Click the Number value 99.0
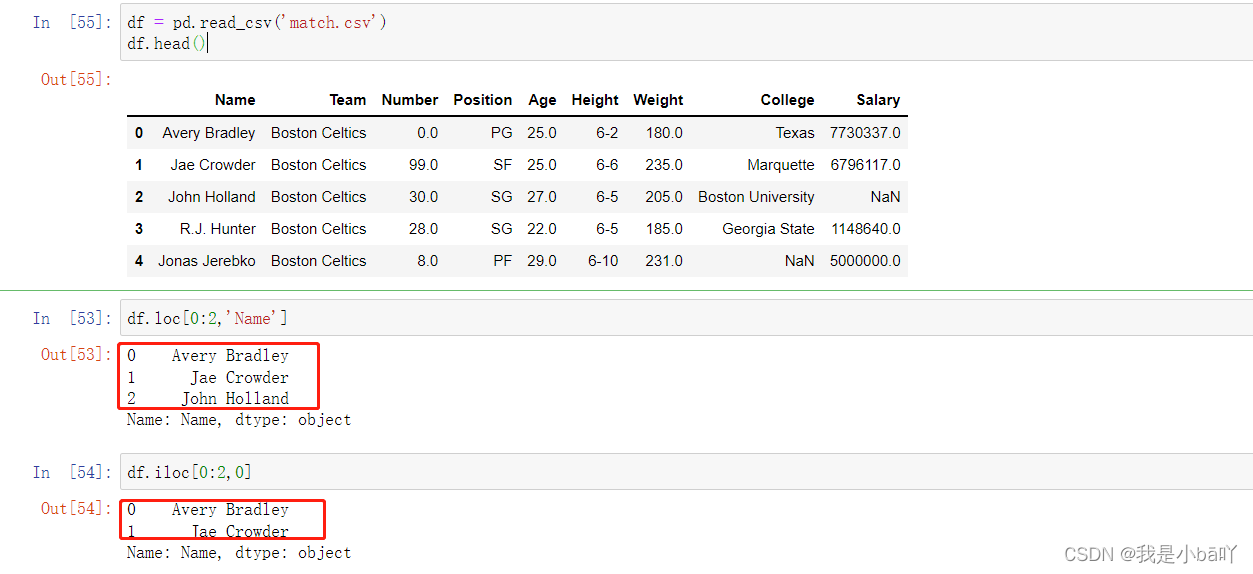 423,165
